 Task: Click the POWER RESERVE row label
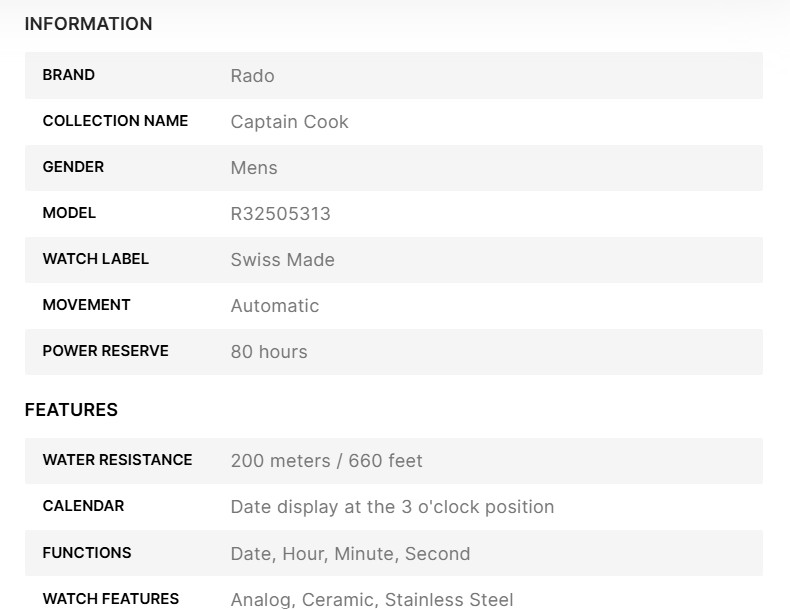(x=105, y=351)
